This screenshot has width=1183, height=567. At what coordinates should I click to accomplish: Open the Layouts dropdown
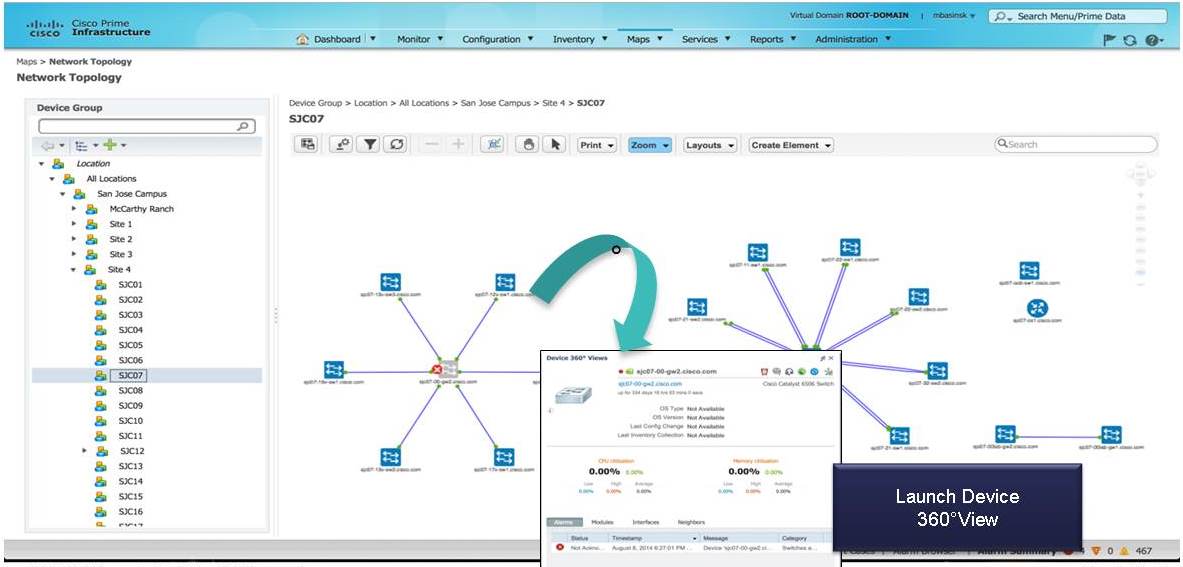(x=709, y=145)
